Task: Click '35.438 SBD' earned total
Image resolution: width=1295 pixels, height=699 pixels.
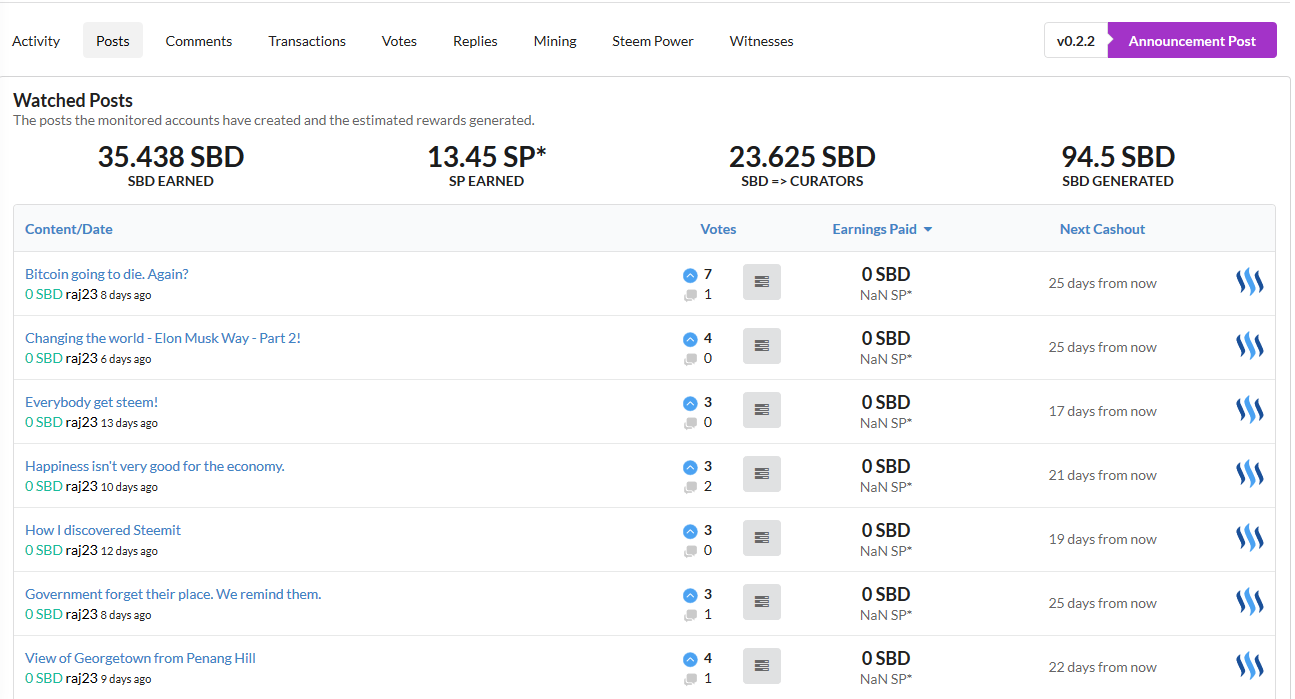Action: pos(171,157)
